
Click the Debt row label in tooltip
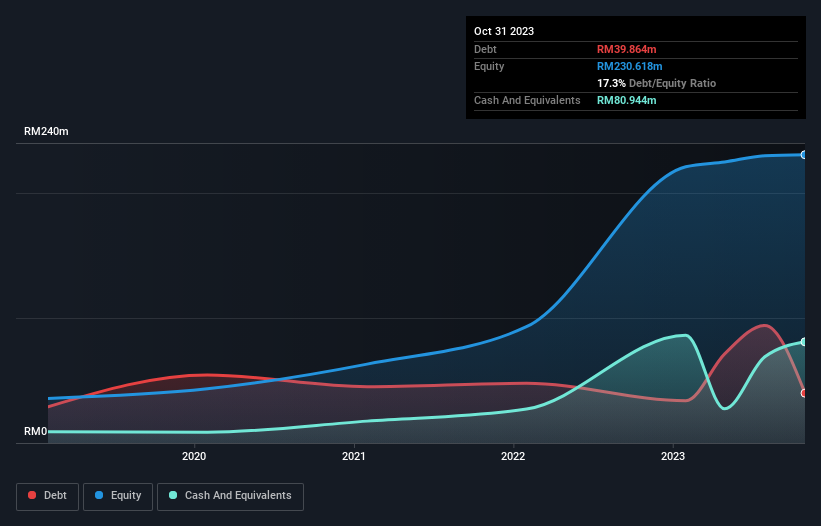485,49
